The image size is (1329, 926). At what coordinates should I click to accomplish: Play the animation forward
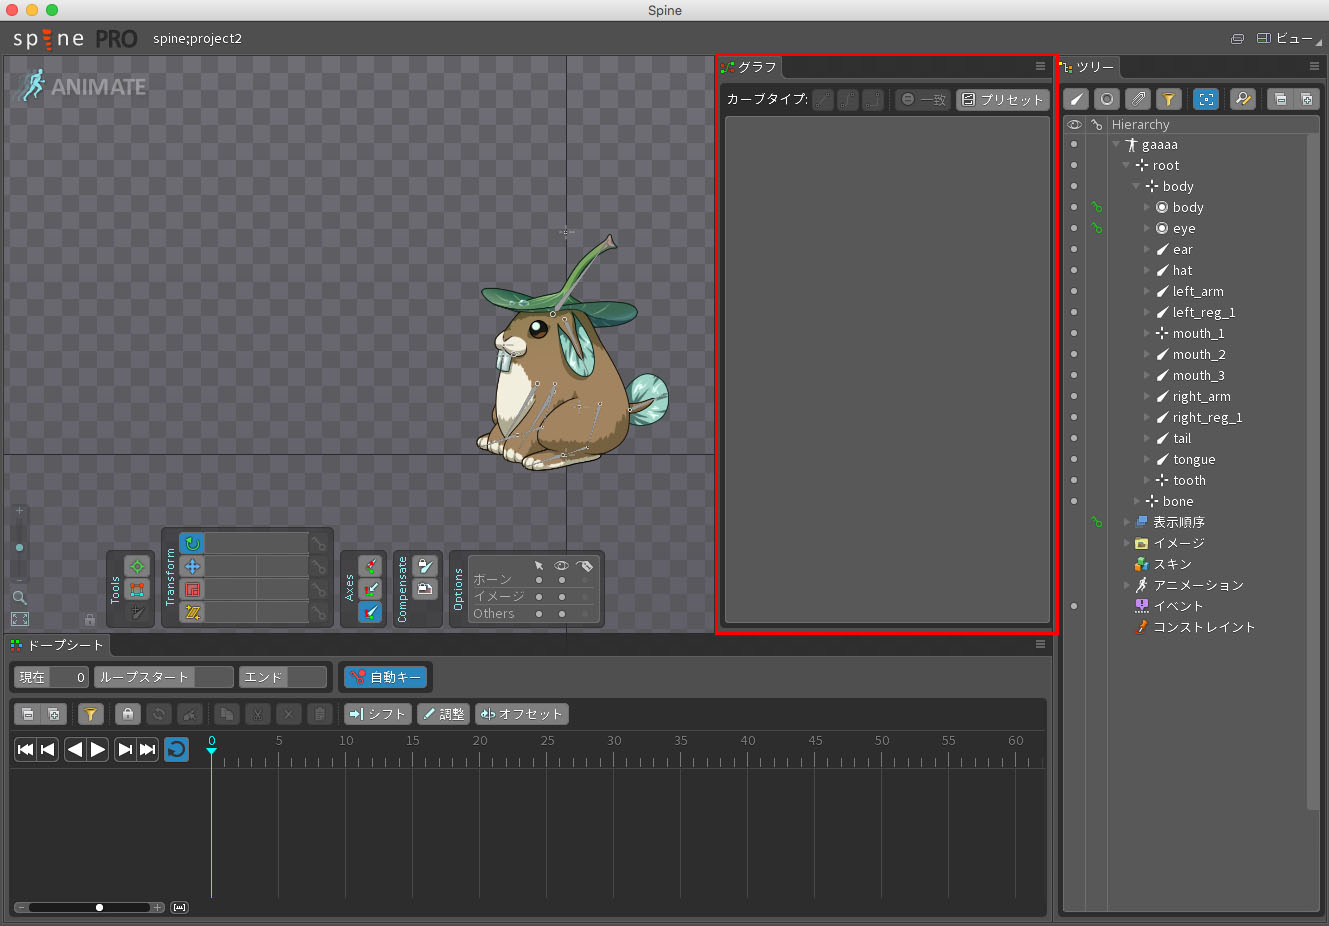[x=98, y=749]
